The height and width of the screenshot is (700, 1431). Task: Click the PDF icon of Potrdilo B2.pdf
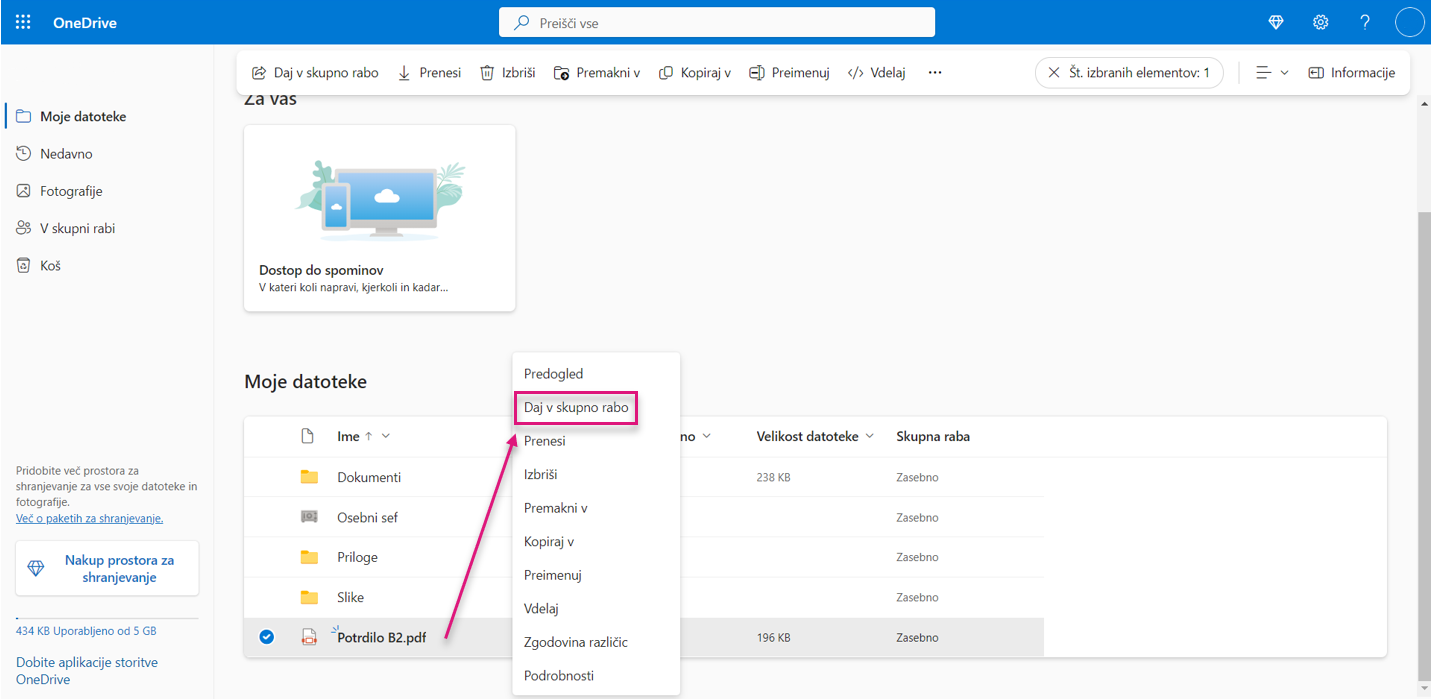pos(309,637)
